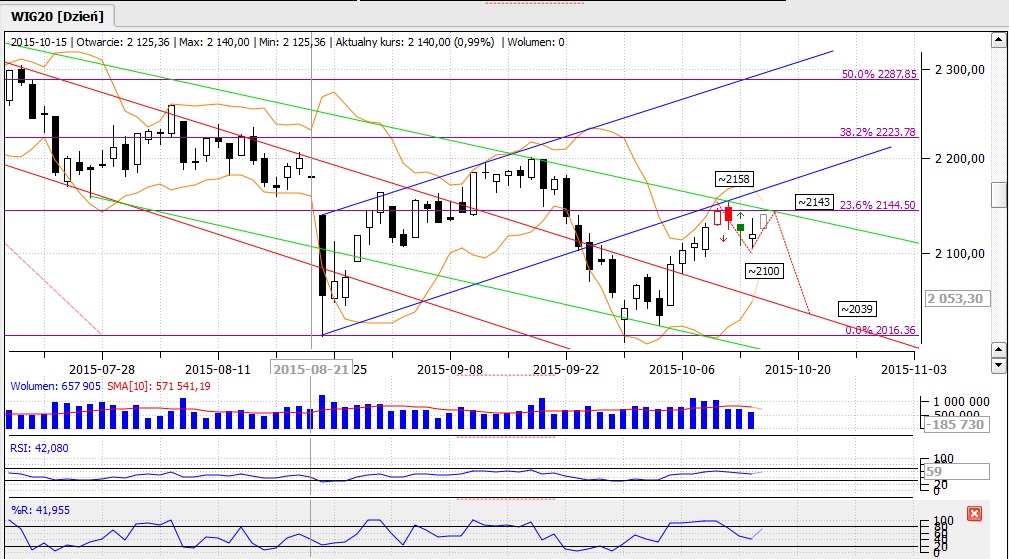Click the RSI cursor value box 59

point(956,472)
